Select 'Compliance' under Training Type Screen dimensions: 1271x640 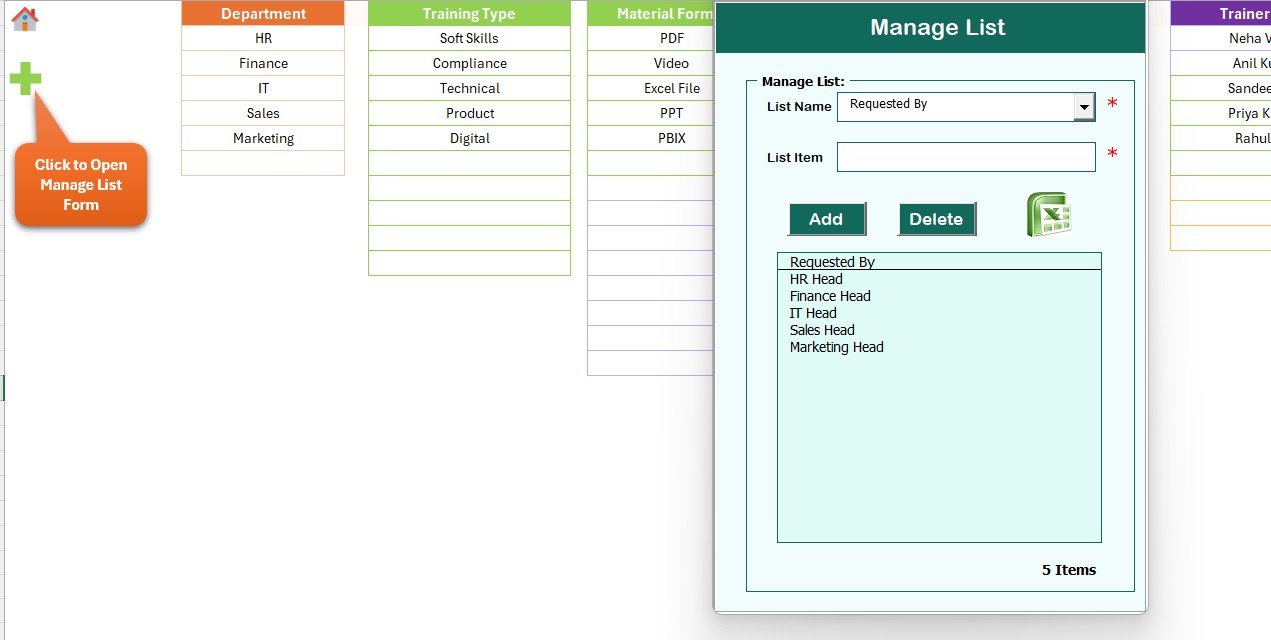pyautogui.click(x=469, y=63)
